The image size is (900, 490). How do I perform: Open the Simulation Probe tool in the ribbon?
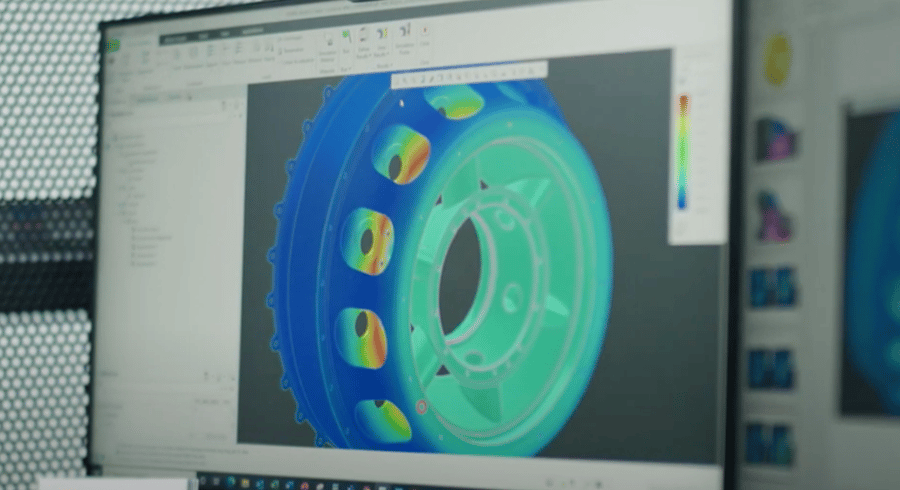(x=405, y=37)
